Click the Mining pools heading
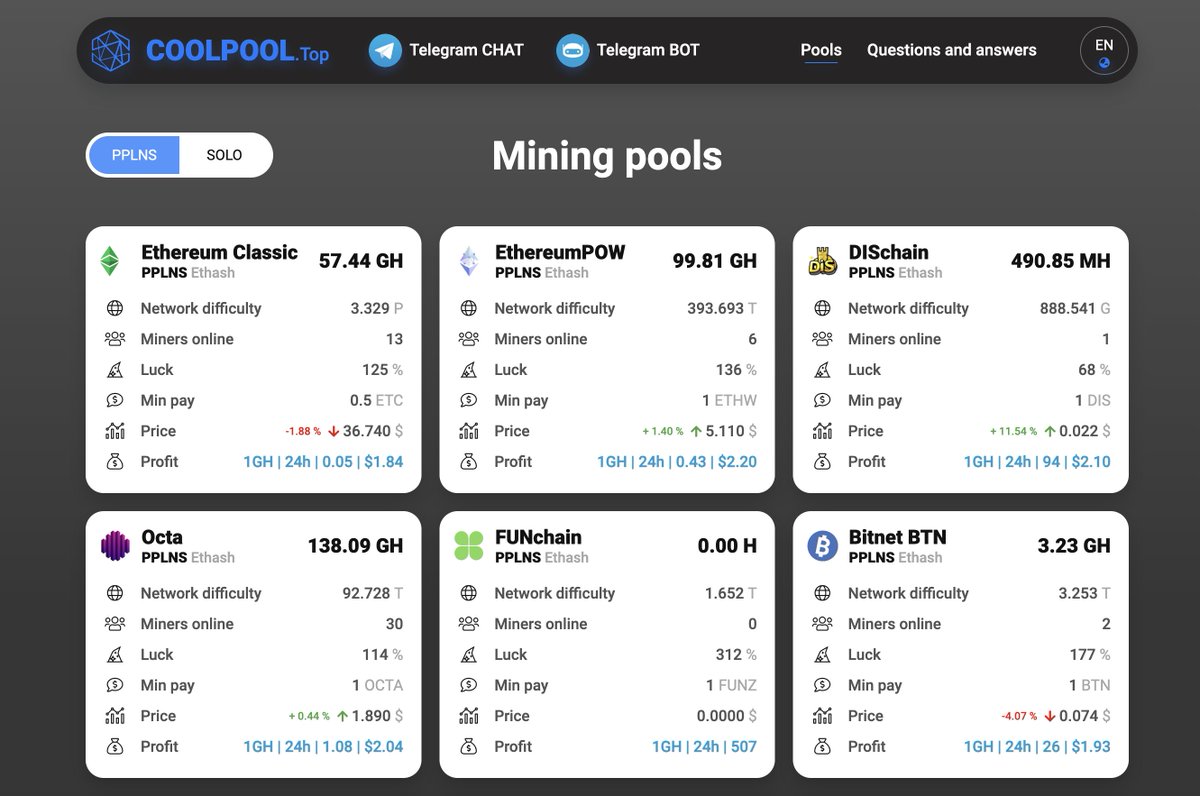Screen dimensions: 1200x796 tap(607, 156)
